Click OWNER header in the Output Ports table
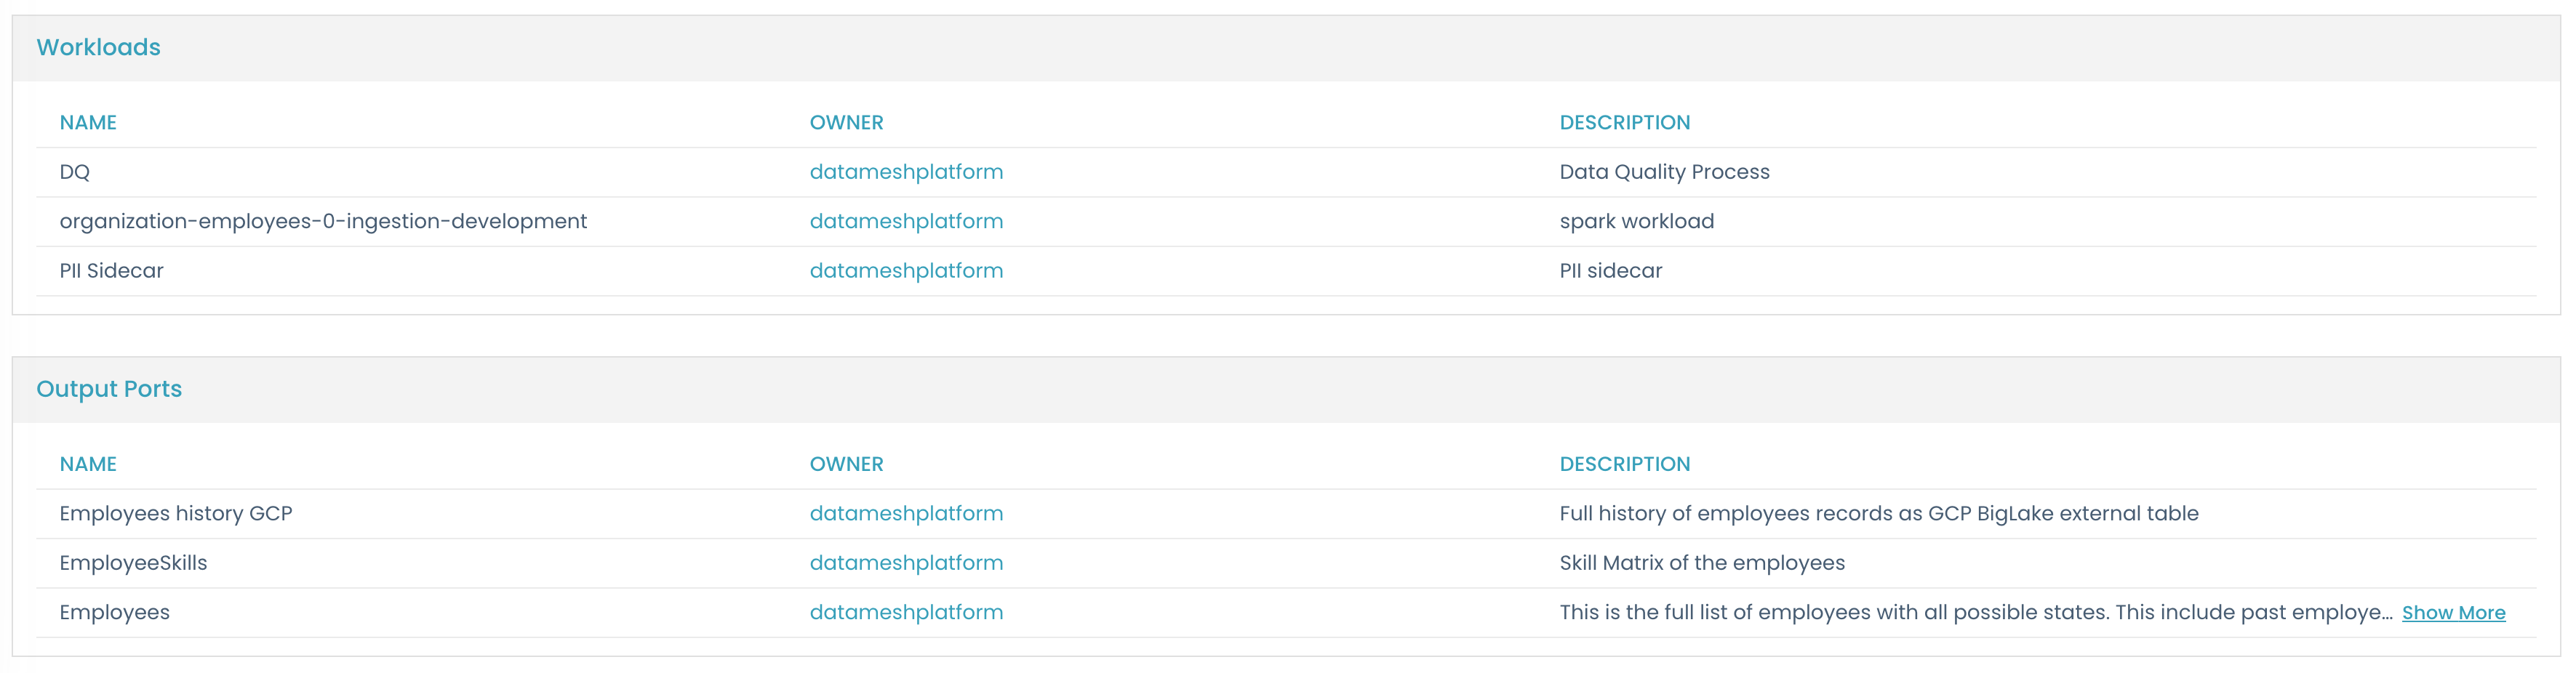 846,463
